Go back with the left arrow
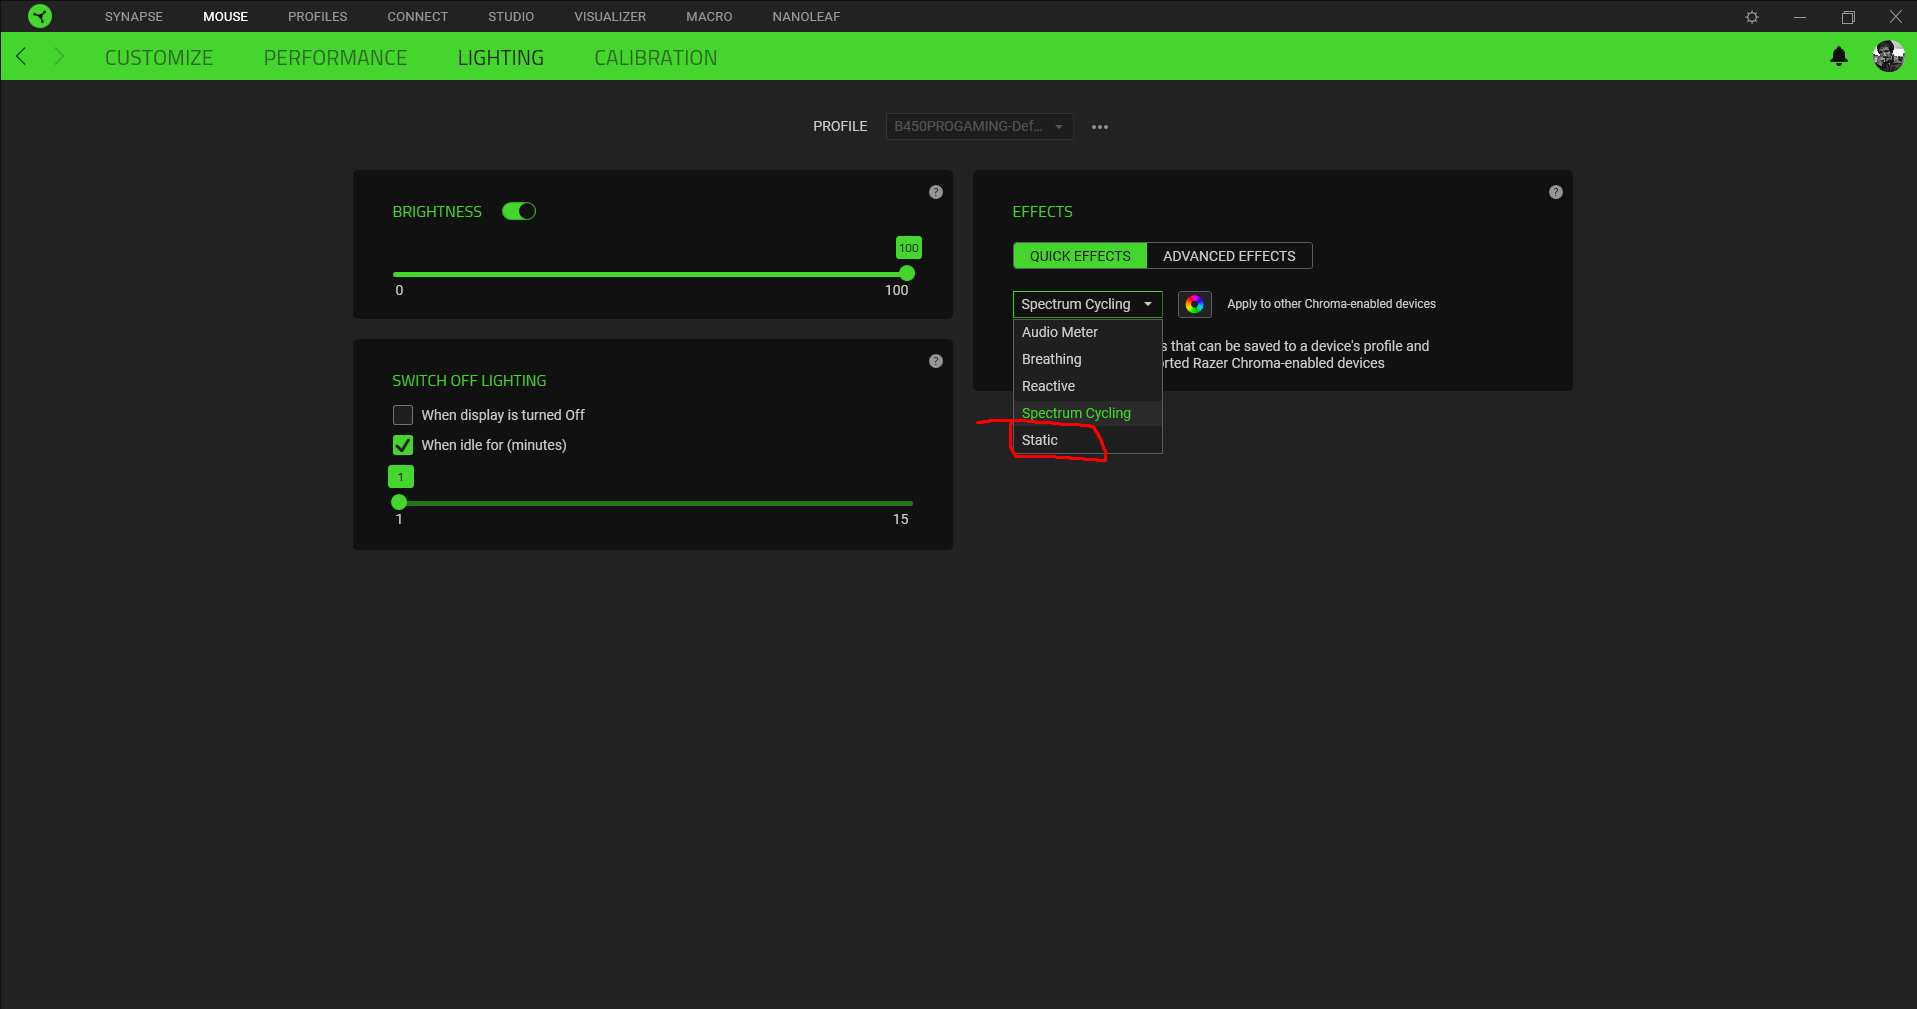Screen dimensions: 1917x1009 pos(22,56)
